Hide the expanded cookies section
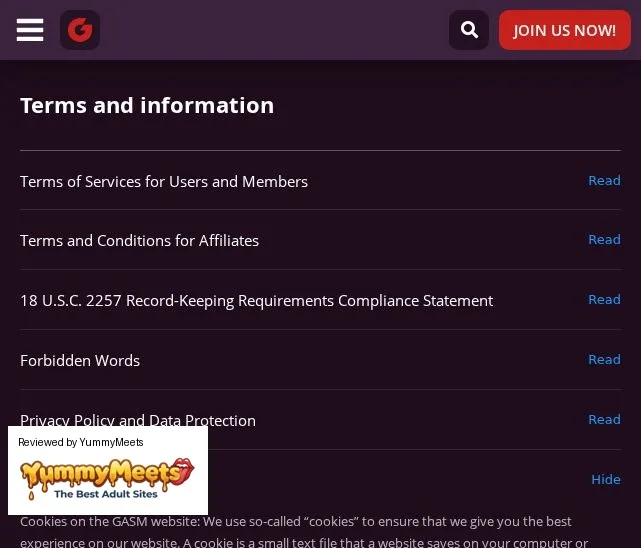The width and height of the screenshot is (641, 548). 606,479
